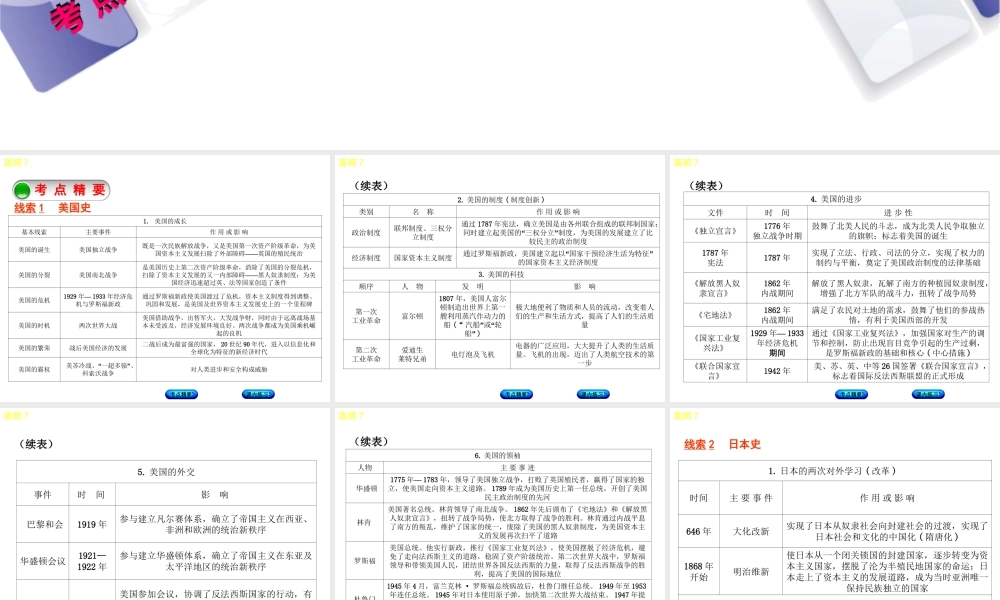Click the 政治制度 cell
The width and height of the screenshot is (1000, 600).
tap(366, 233)
